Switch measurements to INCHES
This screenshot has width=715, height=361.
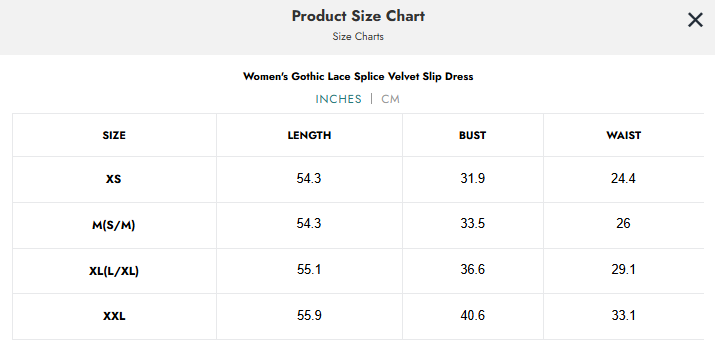pyautogui.click(x=338, y=99)
